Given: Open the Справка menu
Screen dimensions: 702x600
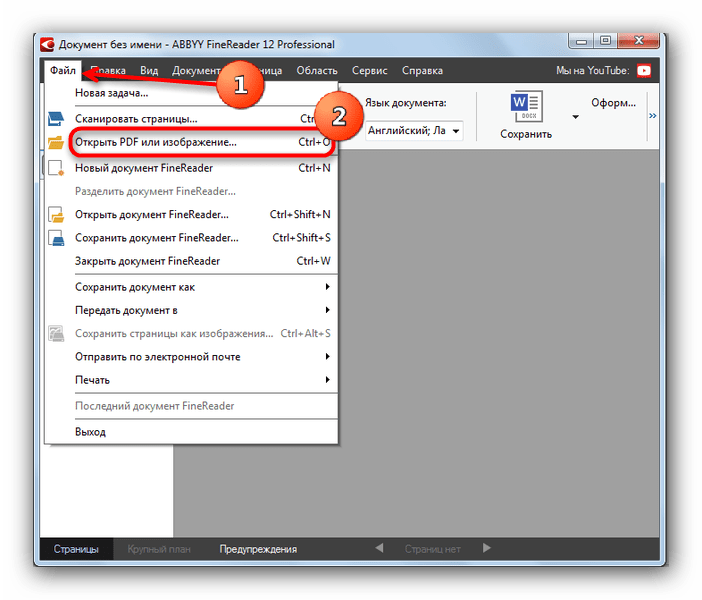Looking at the screenshot, I should point(422,71).
